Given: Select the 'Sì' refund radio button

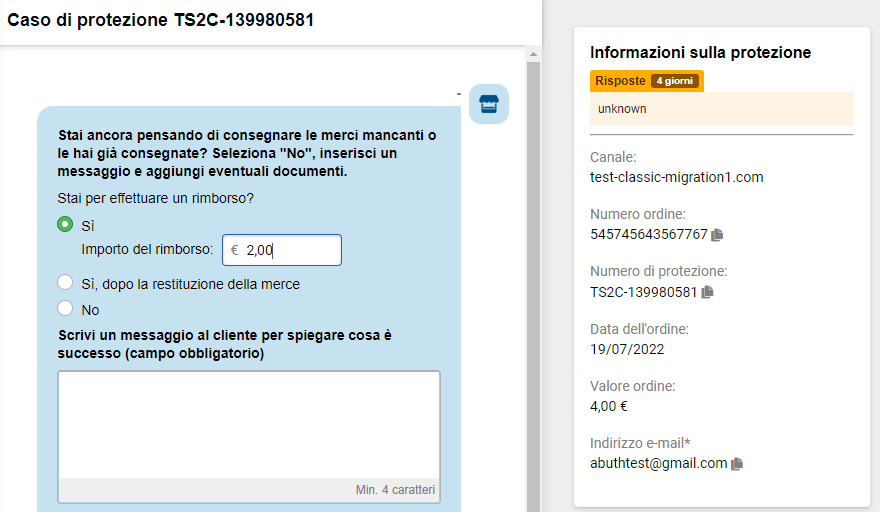Looking at the screenshot, I should [65, 225].
